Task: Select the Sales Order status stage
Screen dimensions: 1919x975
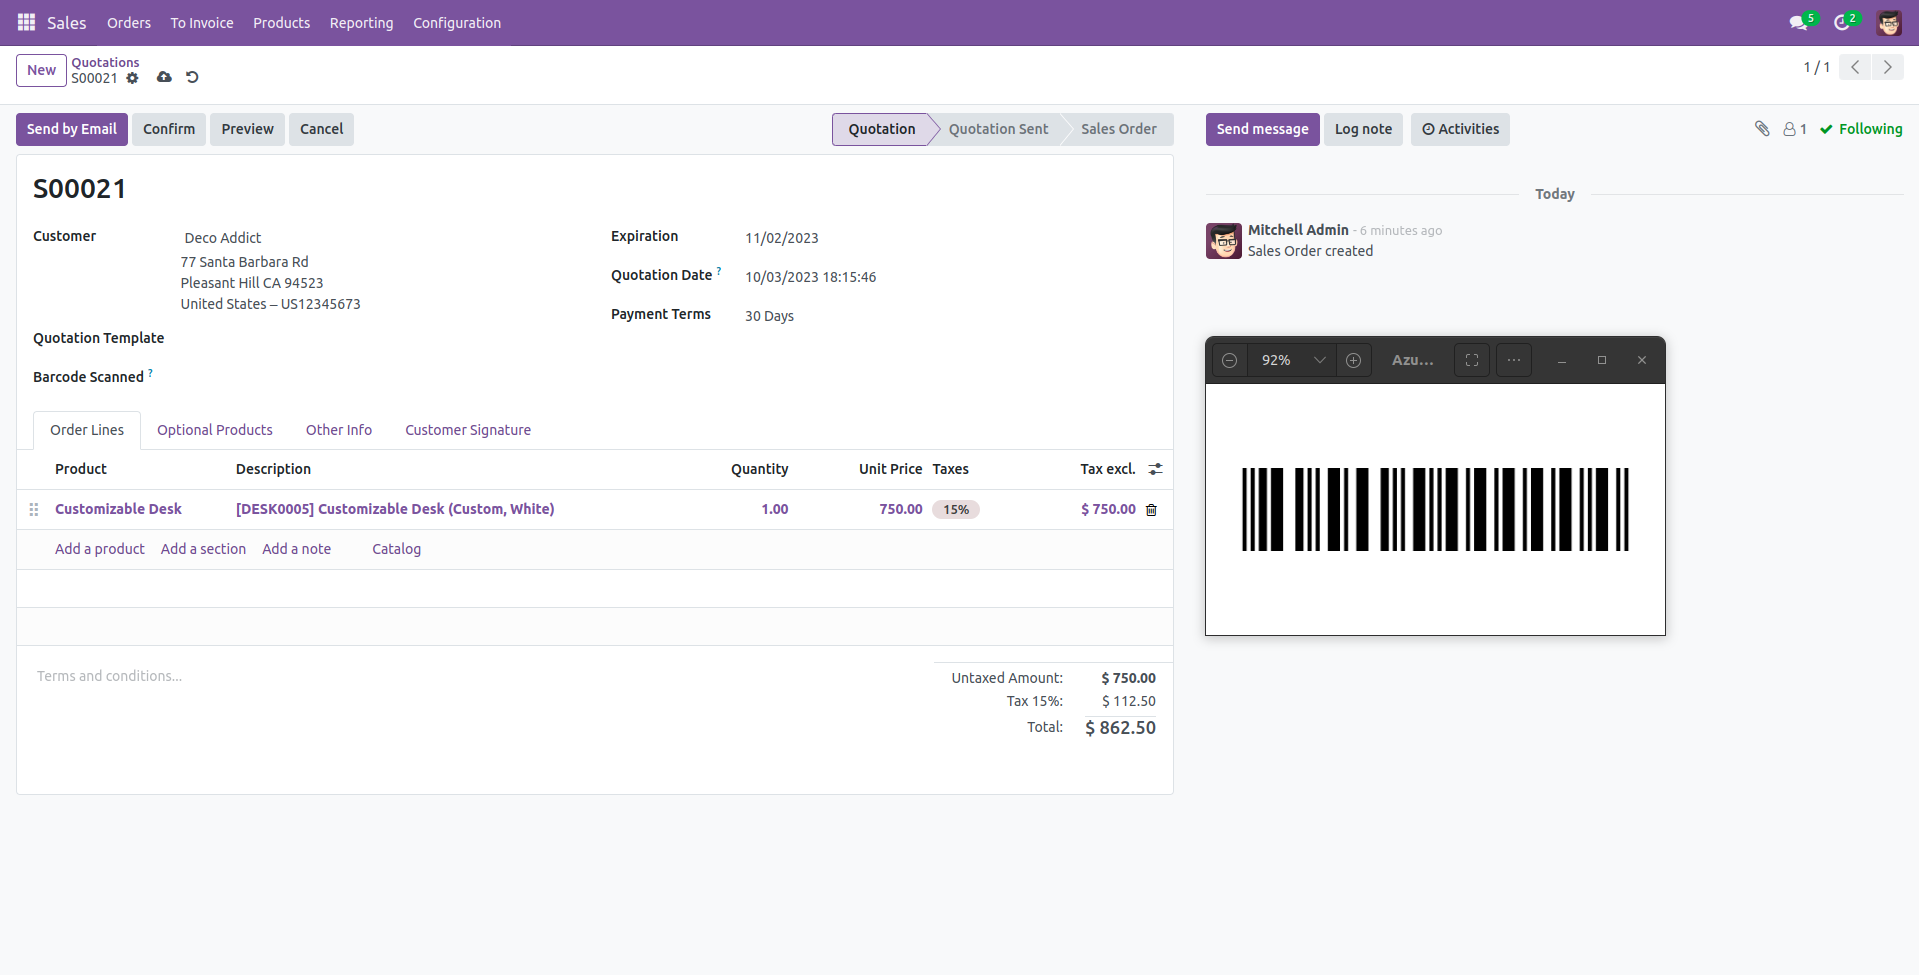Action: pyautogui.click(x=1119, y=129)
